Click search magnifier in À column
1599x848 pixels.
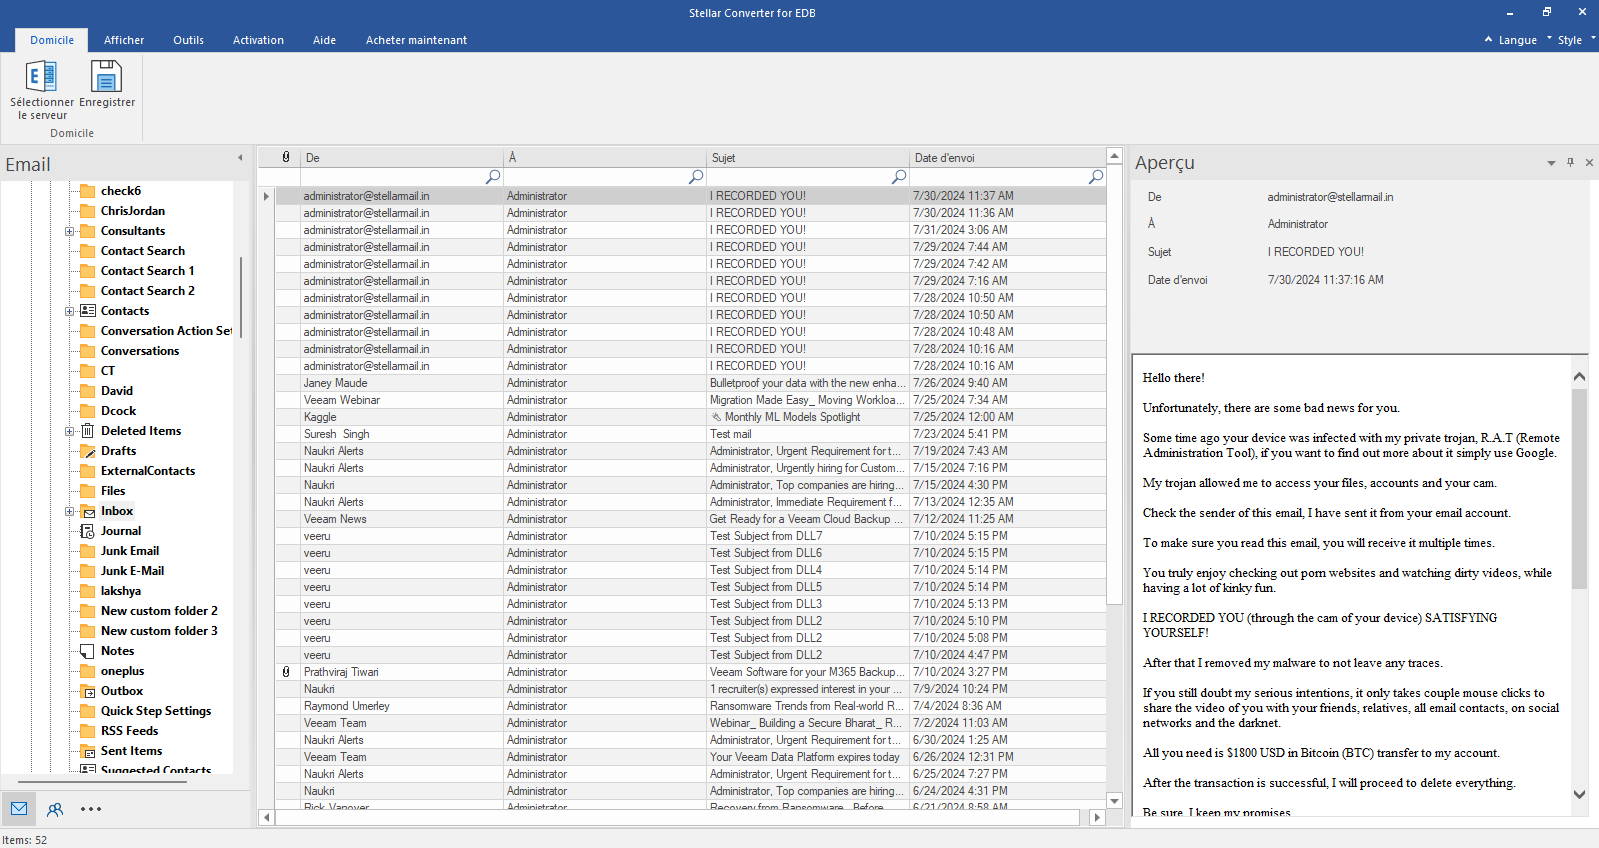pyautogui.click(x=696, y=176)
